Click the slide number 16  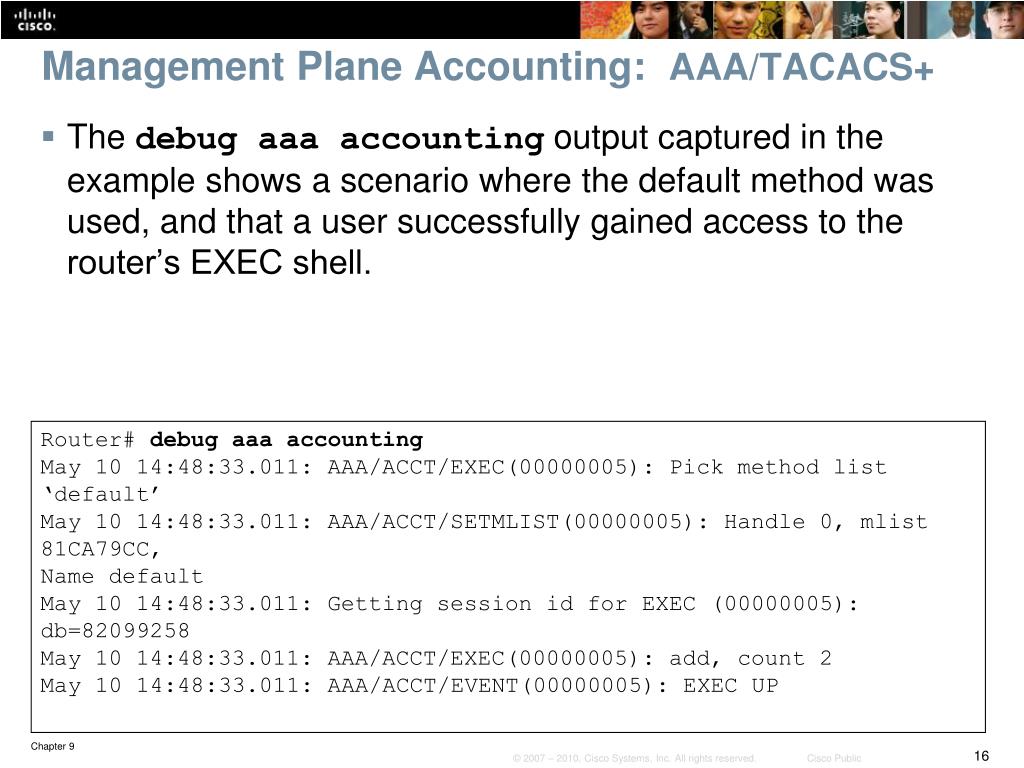tap(982, 756)
